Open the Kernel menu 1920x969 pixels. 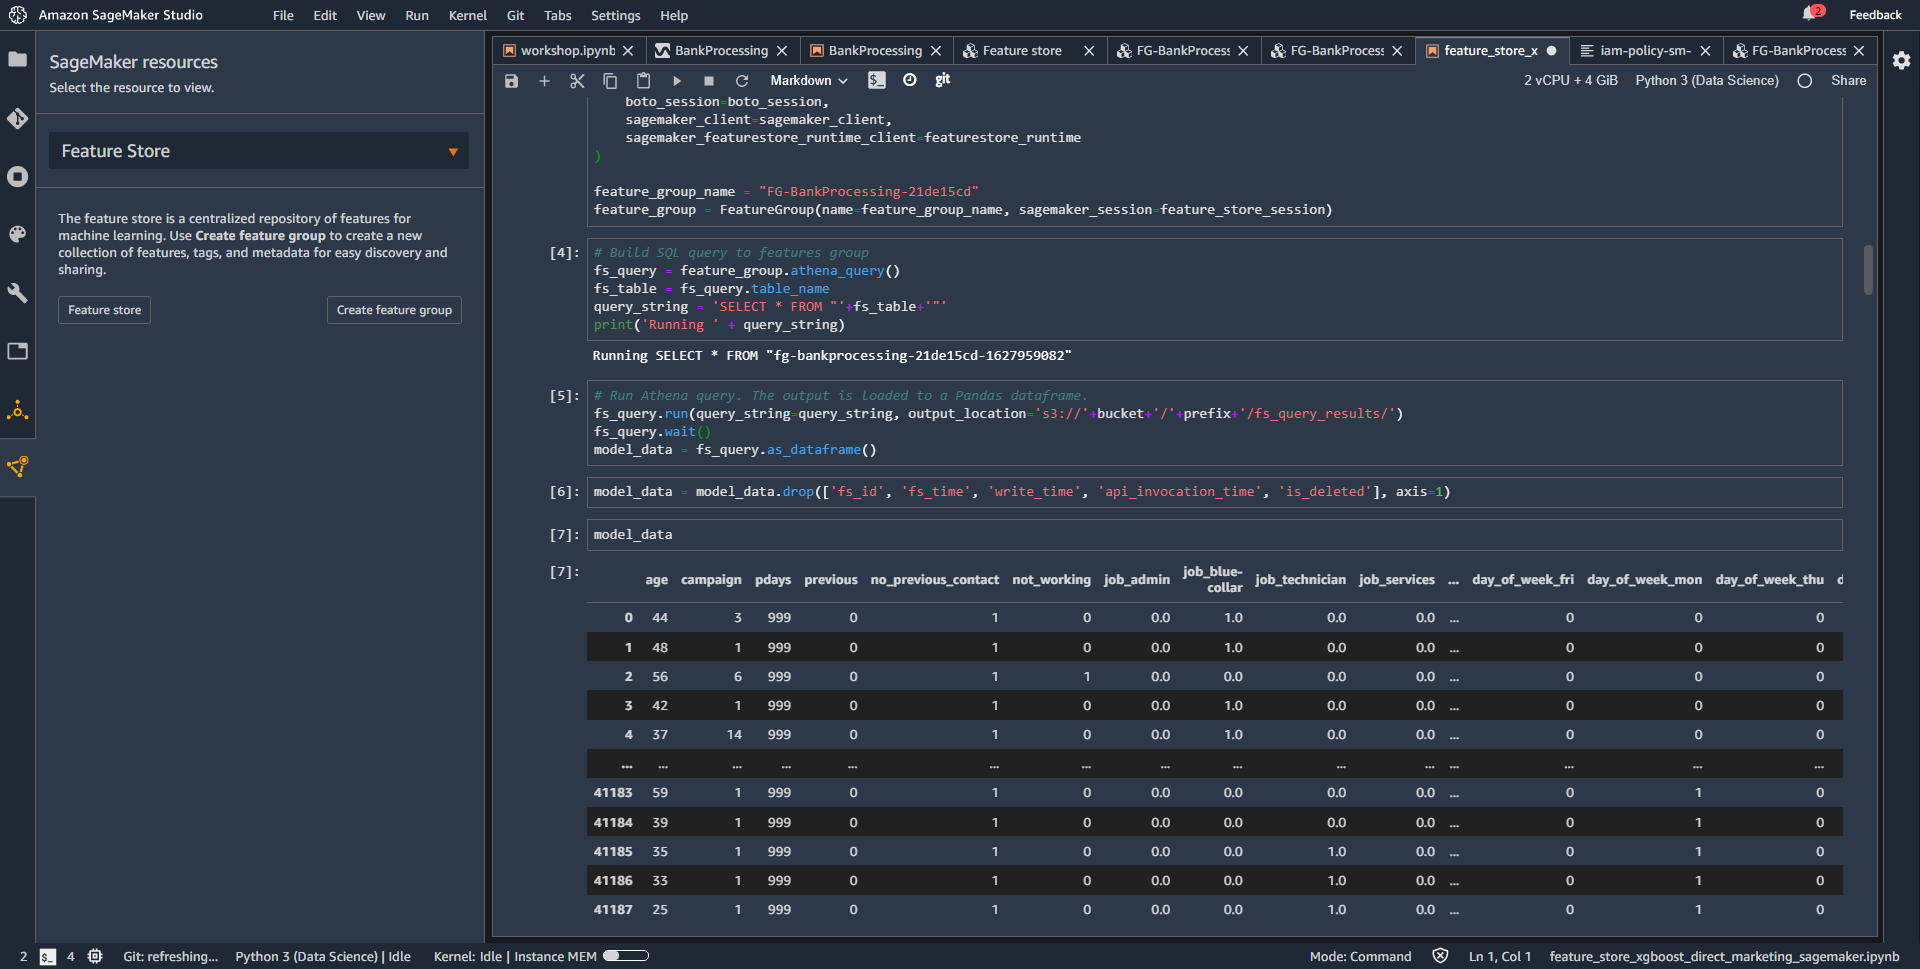click(468, 15)
